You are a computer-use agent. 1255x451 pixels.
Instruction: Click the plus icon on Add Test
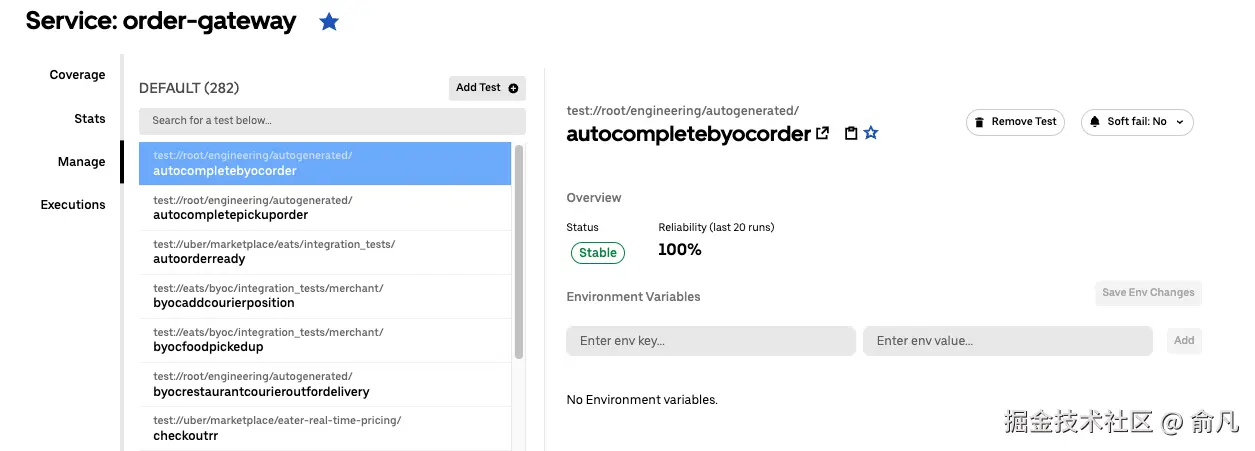514,88
